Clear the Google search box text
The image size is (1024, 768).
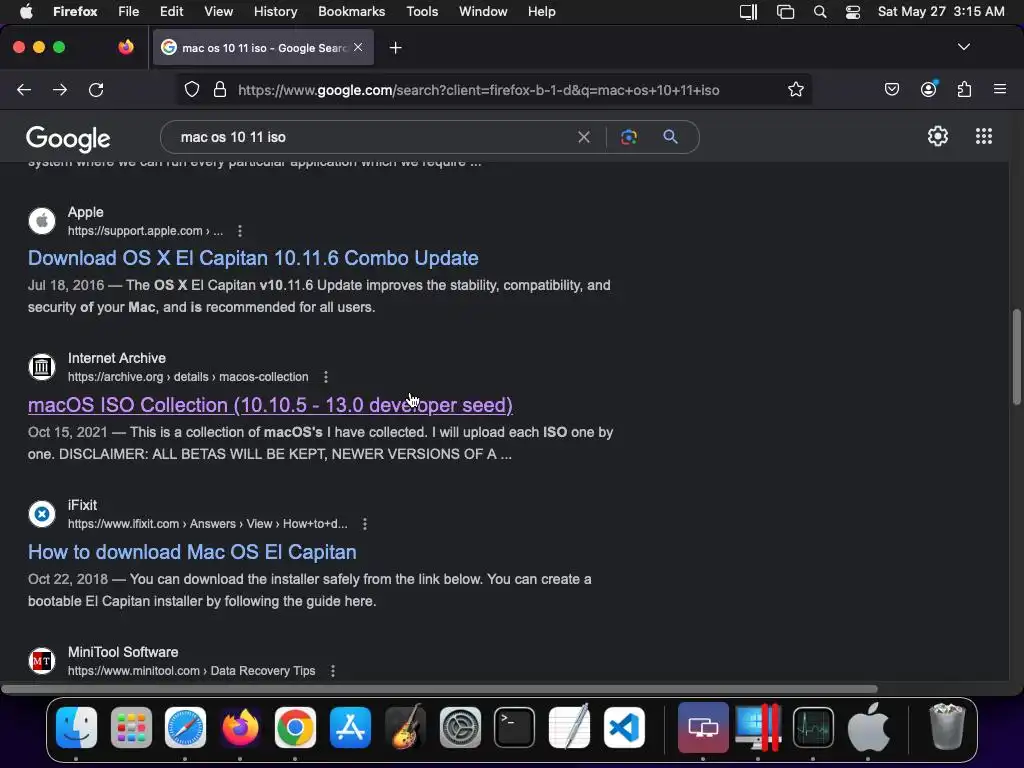pyautogui.click(x=584, y=137)
